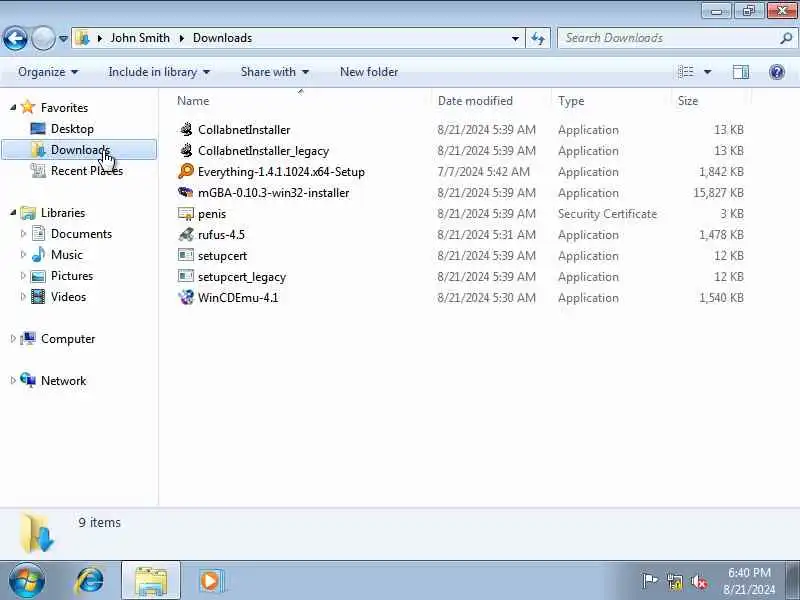Launch Internet Explorer from the taskbar

click(x=90, y=580)
